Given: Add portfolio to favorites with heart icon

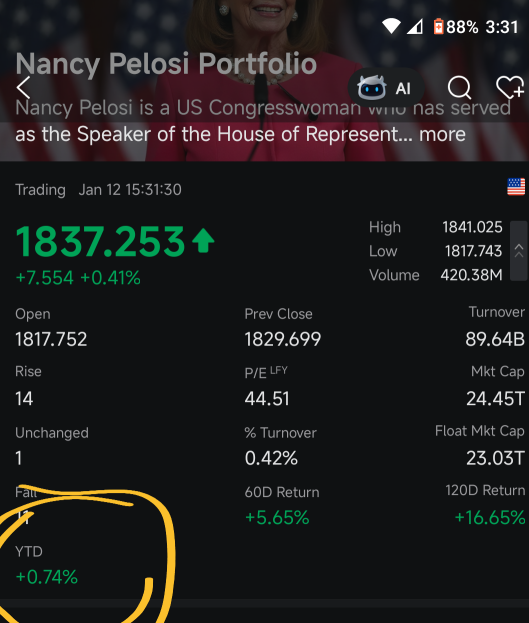Looking at the screenshot, I should click(x=510, y=87).
